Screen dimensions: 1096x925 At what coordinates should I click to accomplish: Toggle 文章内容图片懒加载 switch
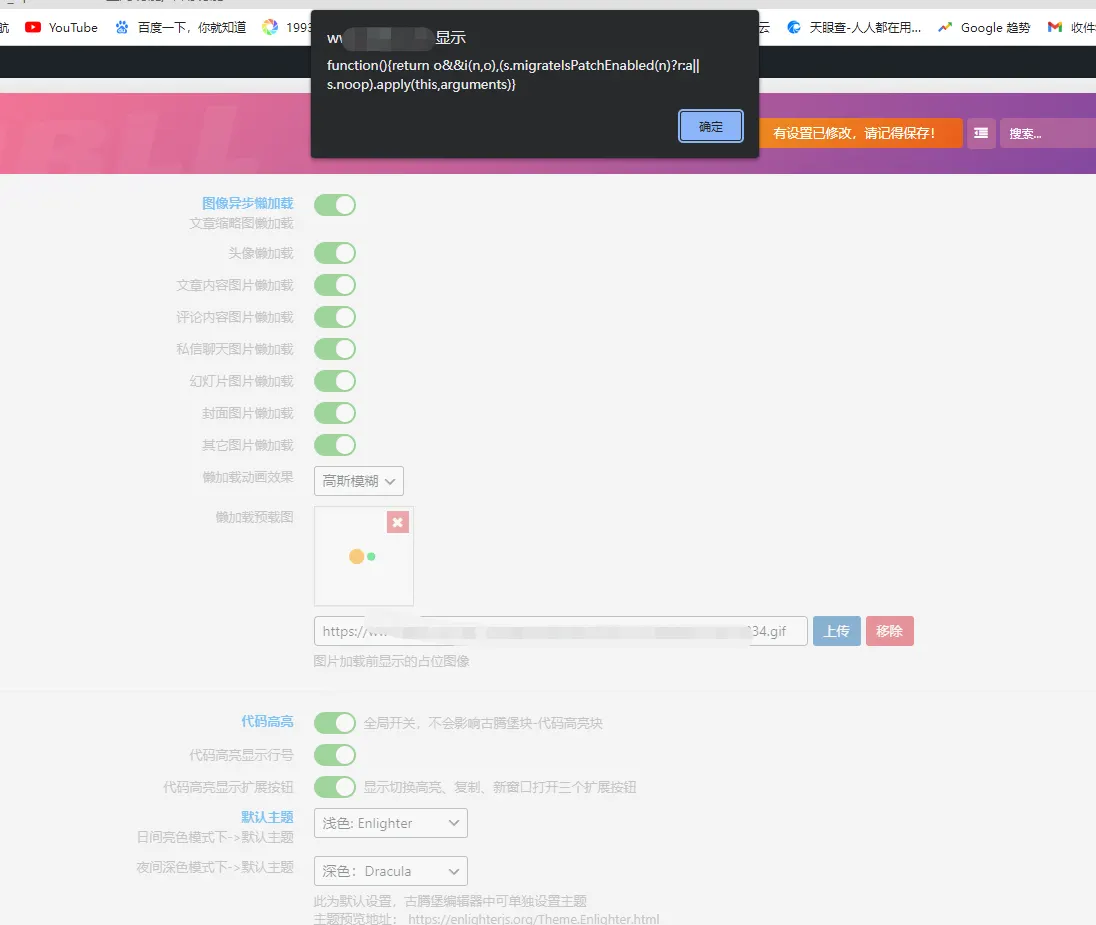tap(335, 285)
